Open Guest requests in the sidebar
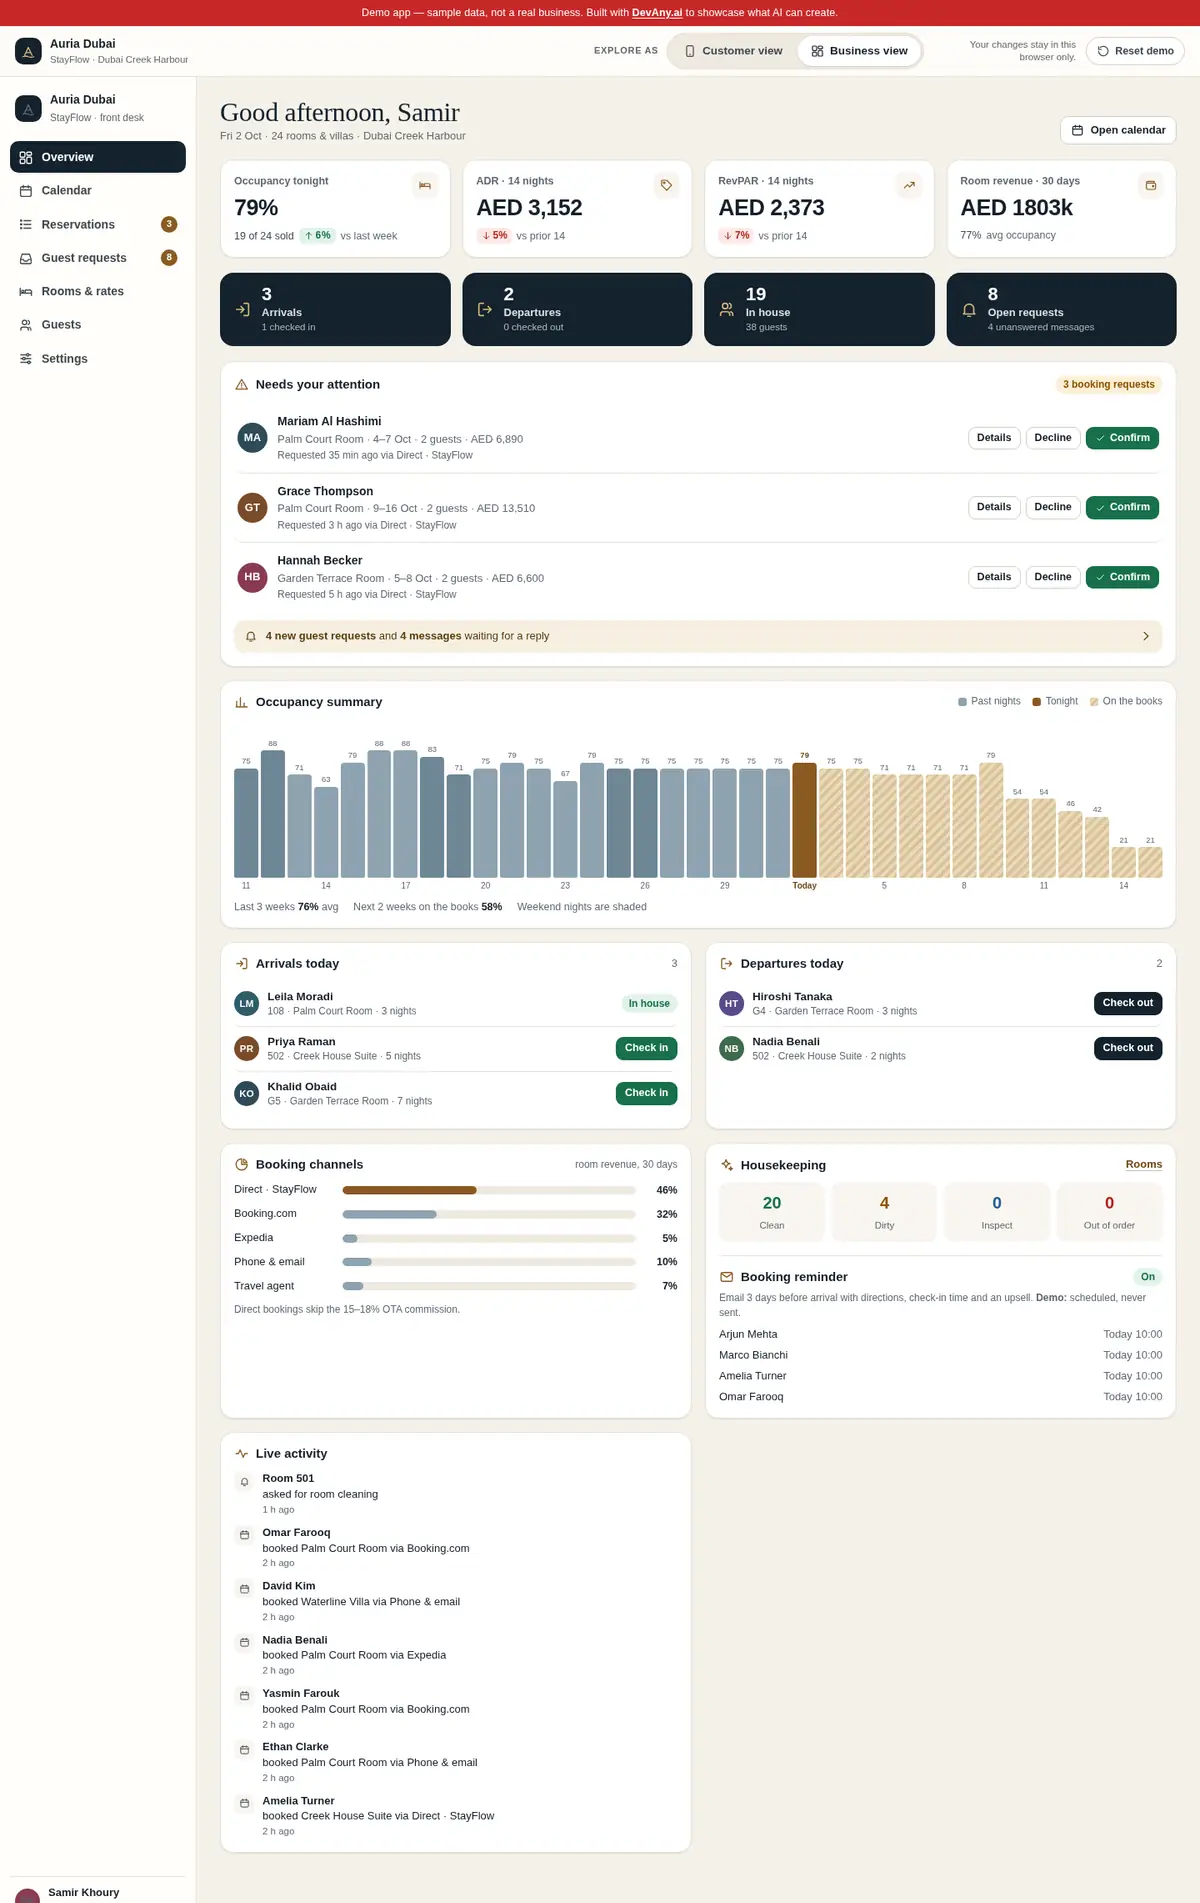The width and height of the screenshot is (1200, 1903). (x=98, y=258)
